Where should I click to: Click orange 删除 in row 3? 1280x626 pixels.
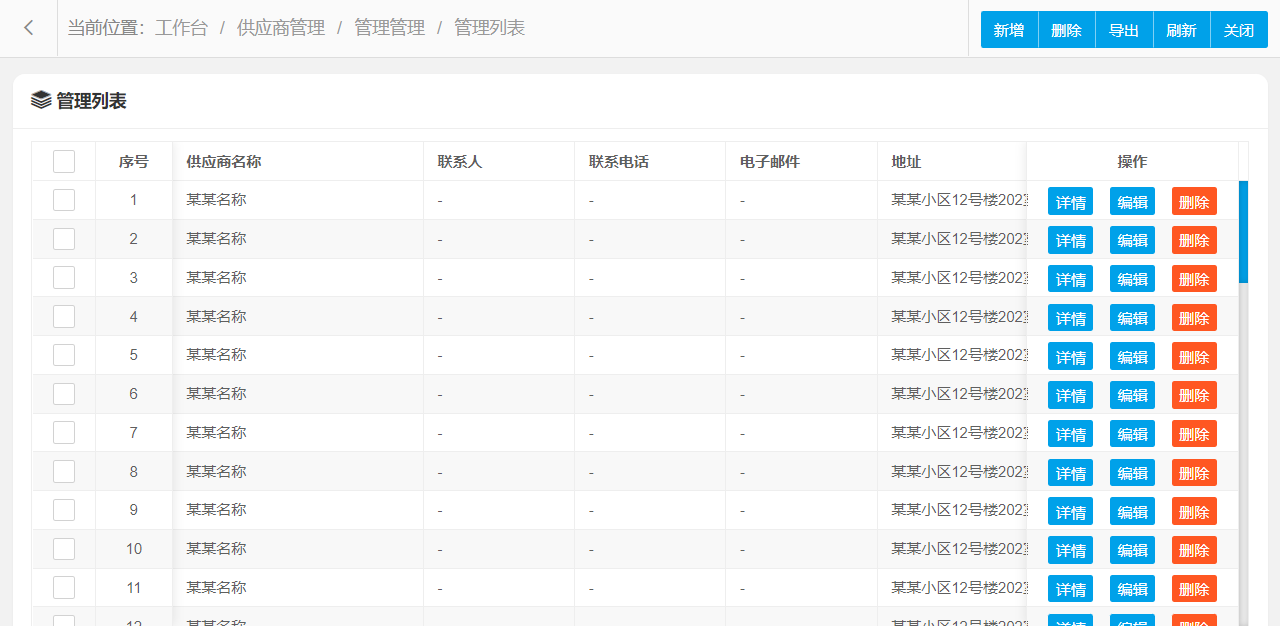click(1194, 279)
